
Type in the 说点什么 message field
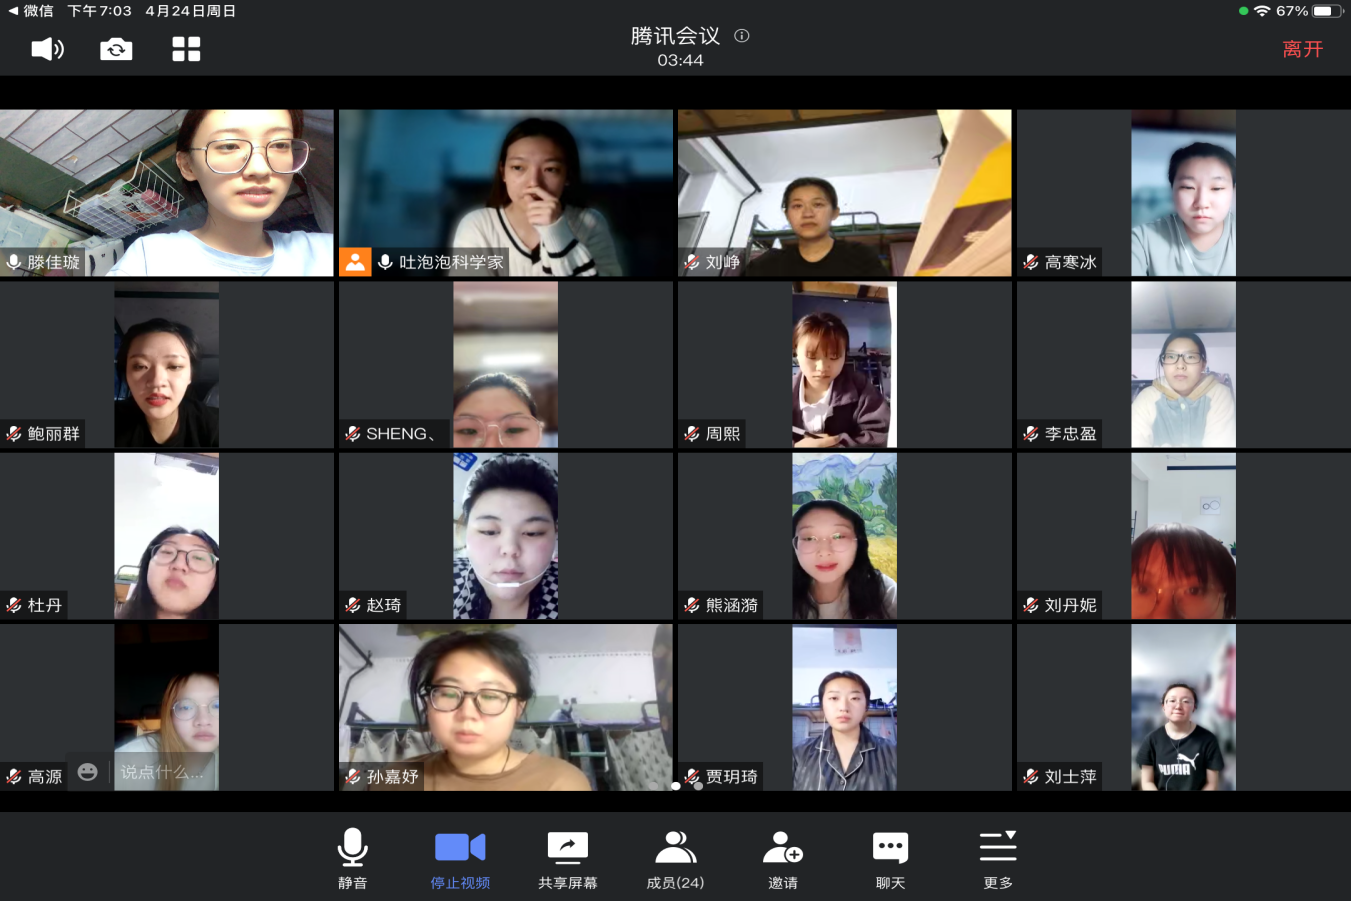tap(164, 772)
